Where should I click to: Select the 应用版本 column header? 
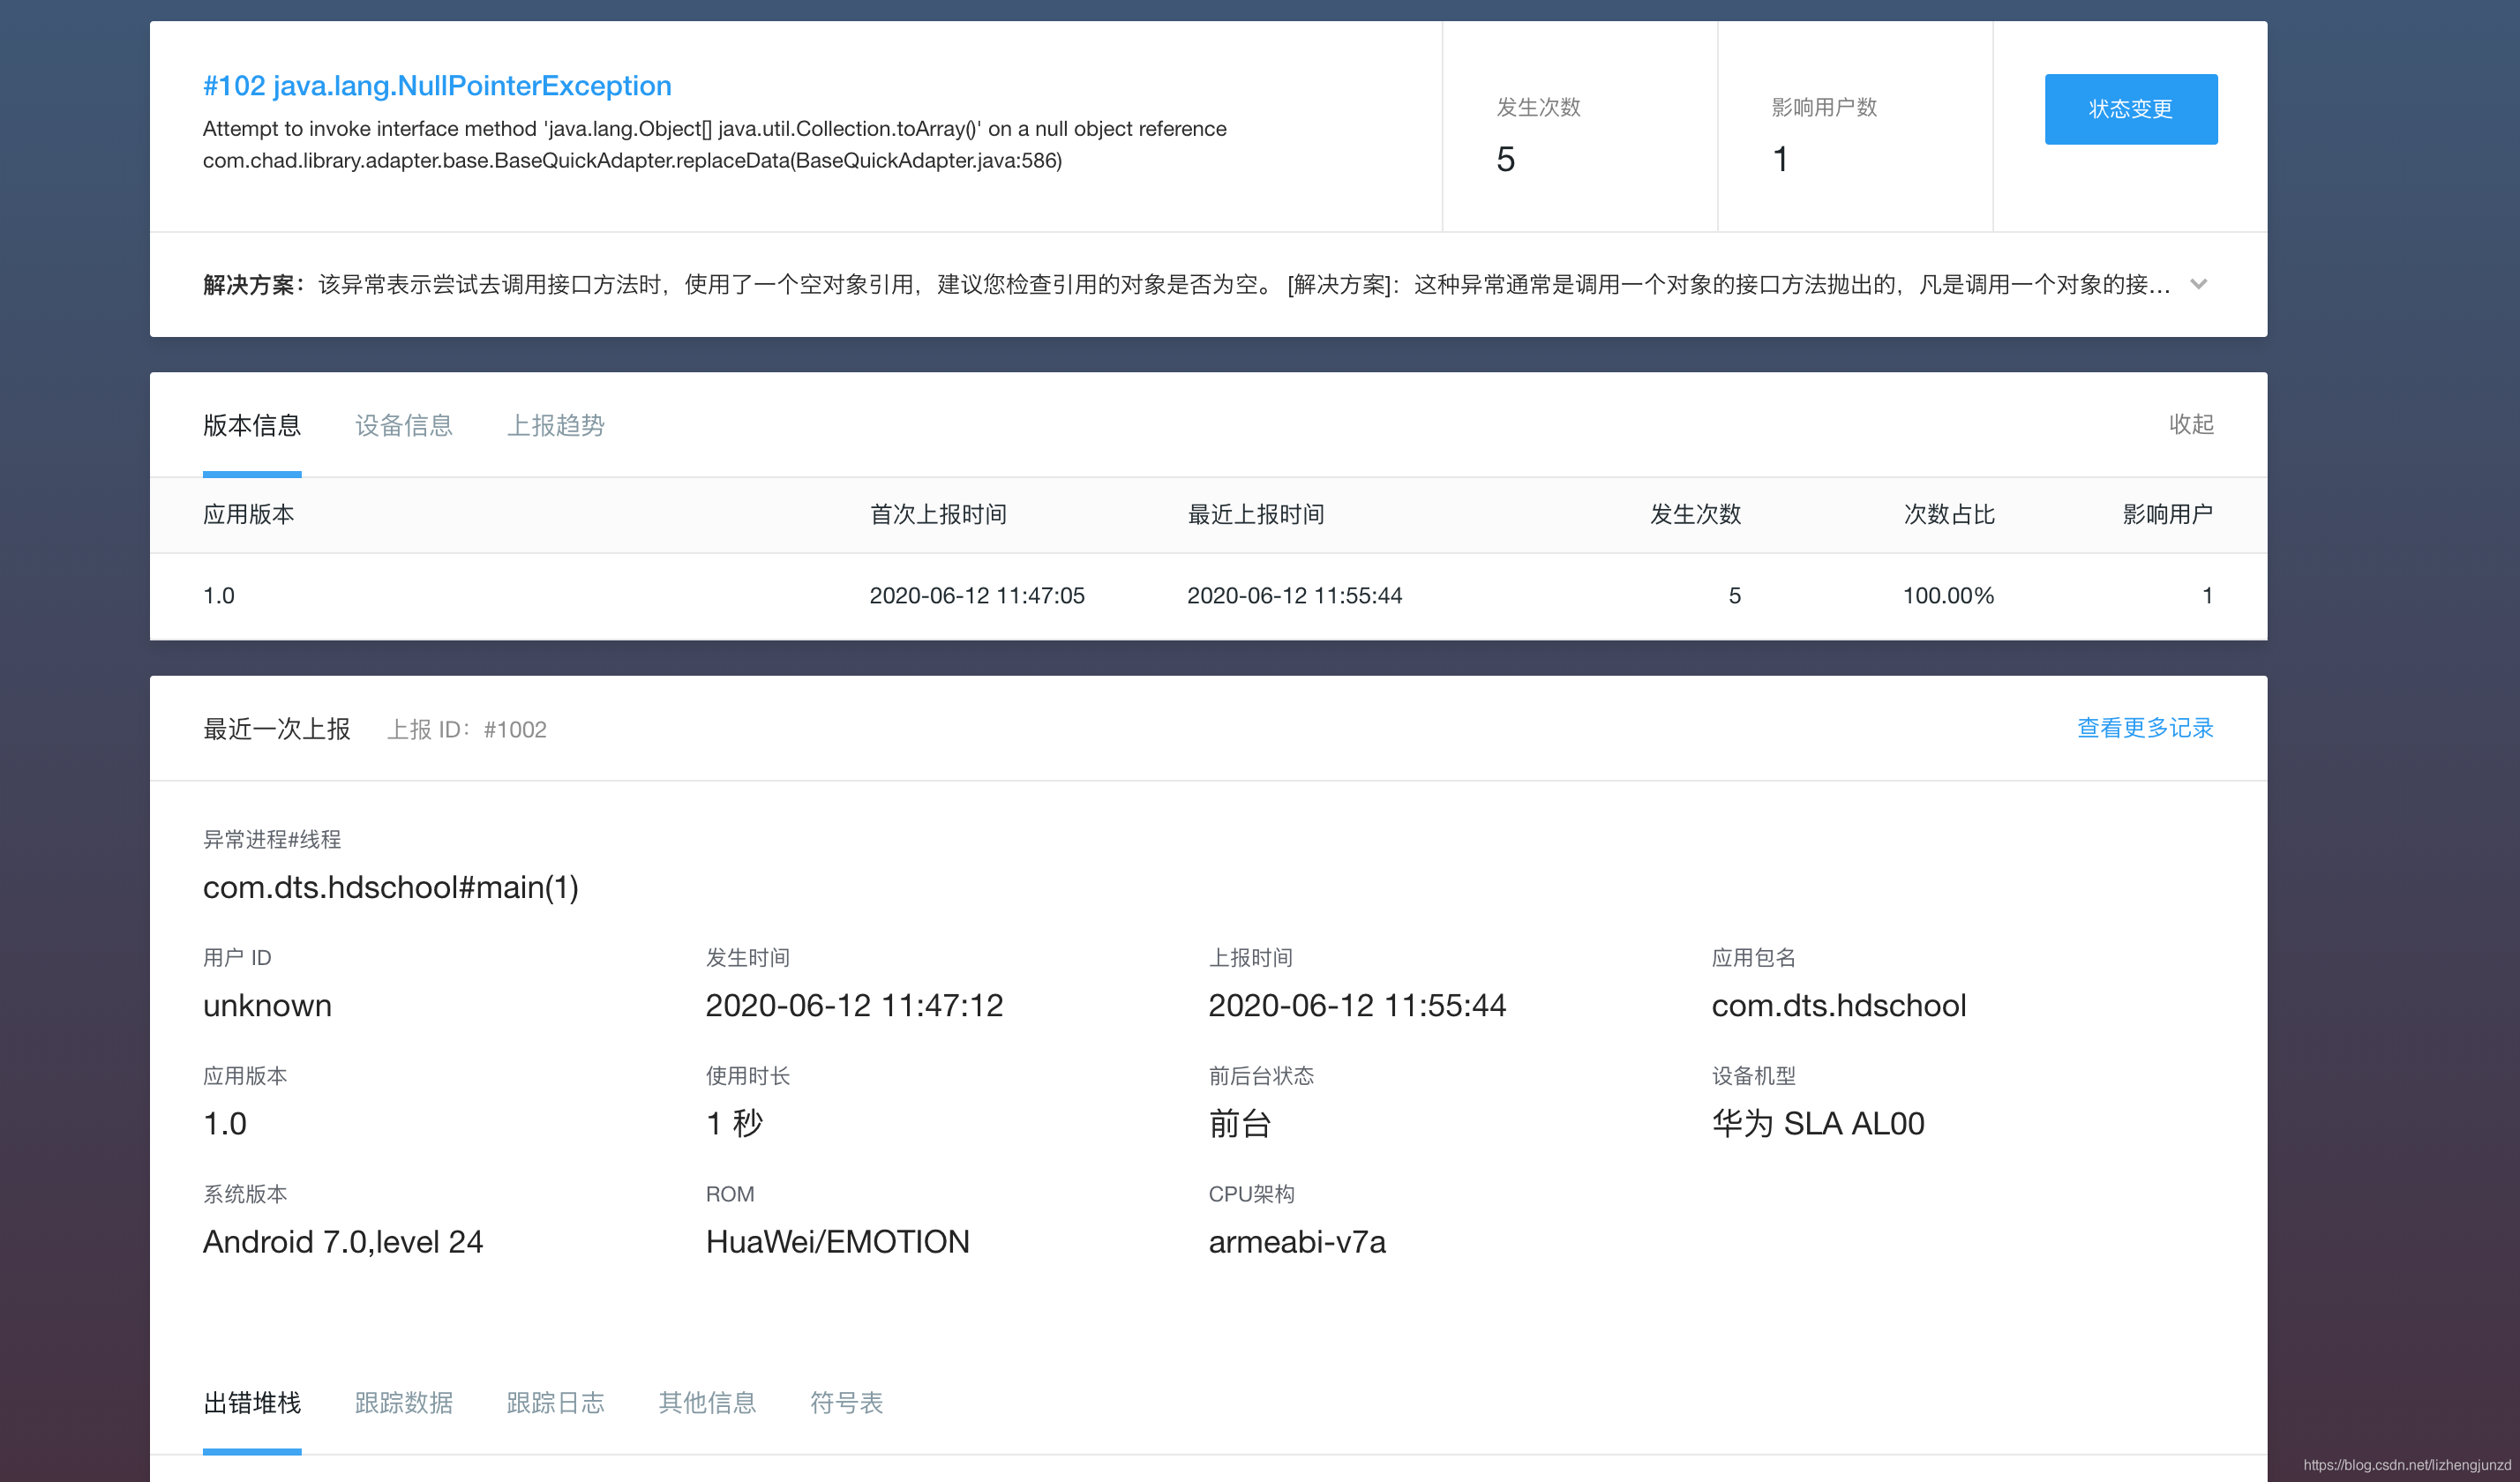click(x=248, y=514)
